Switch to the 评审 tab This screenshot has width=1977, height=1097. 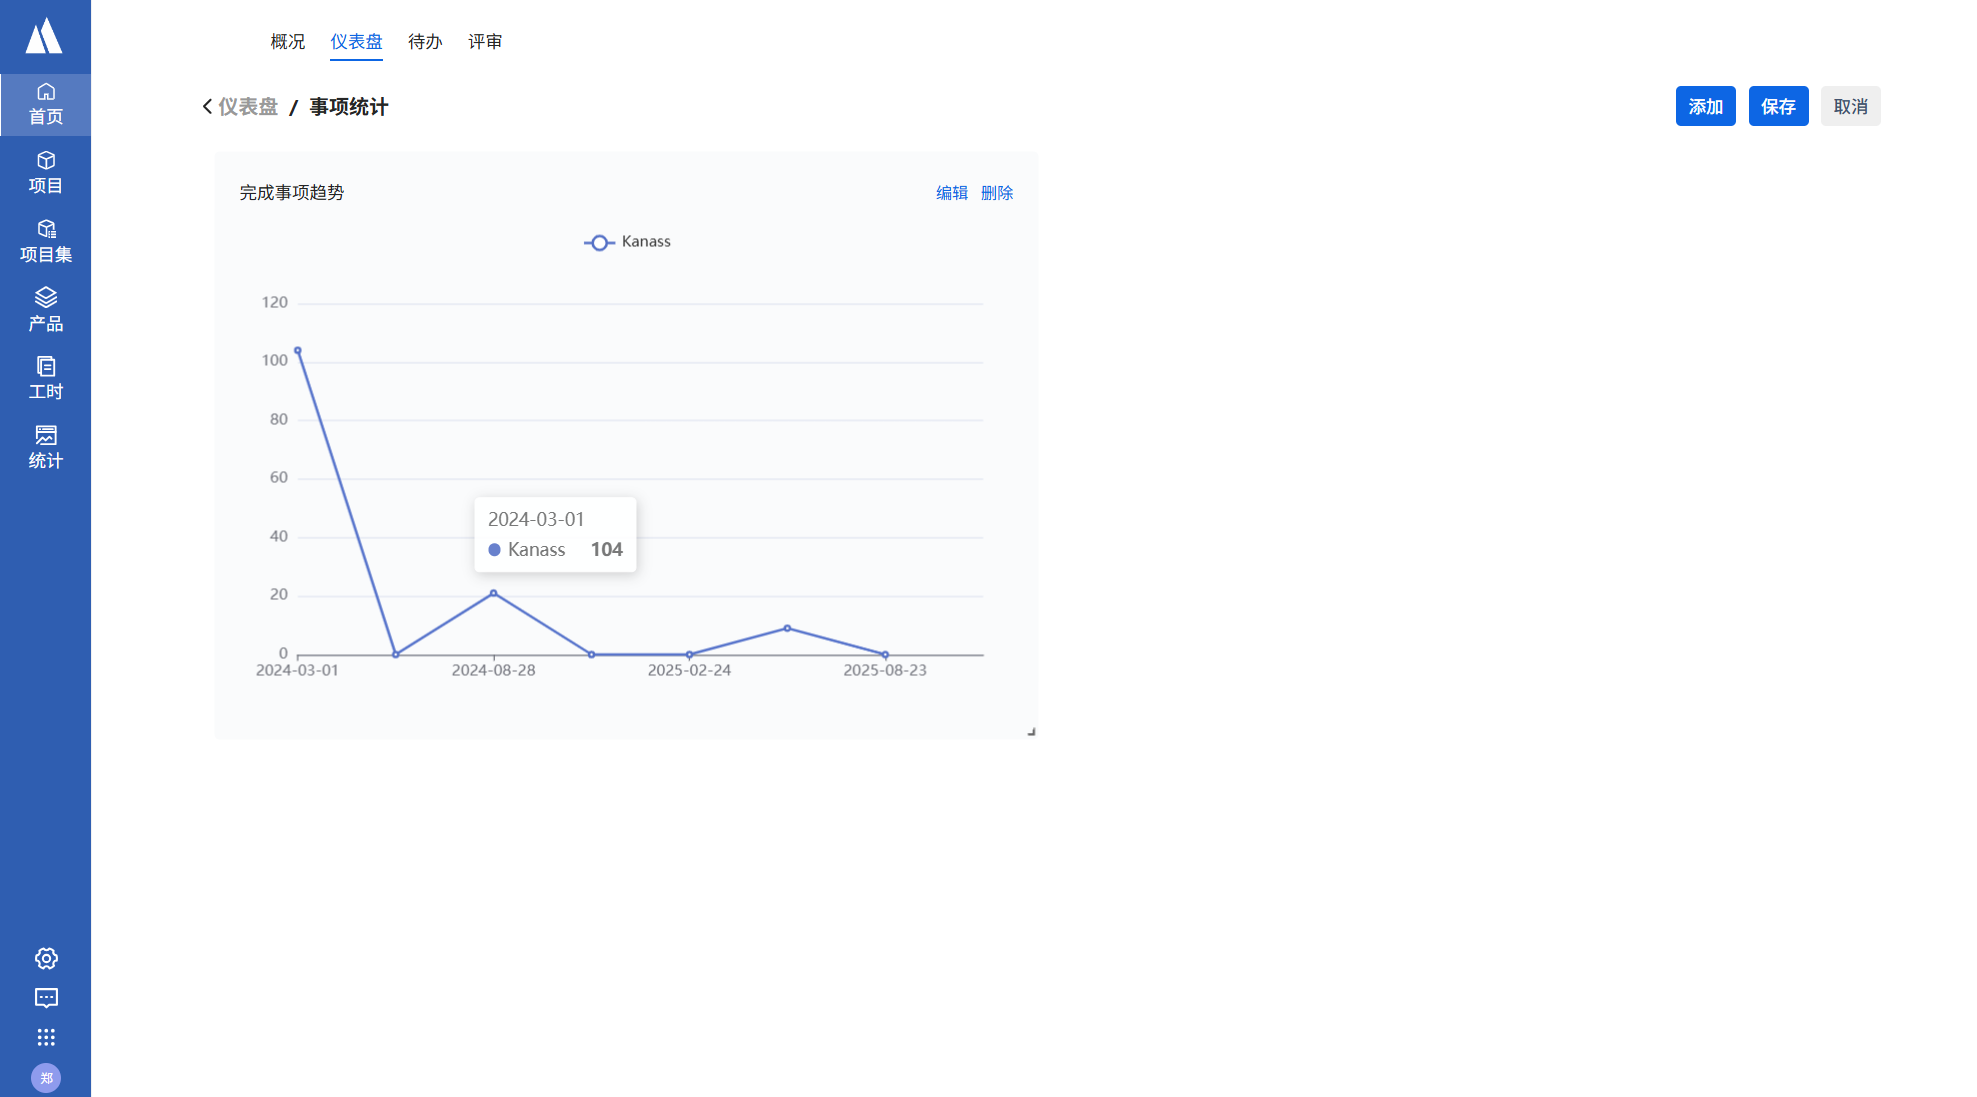point(485,42)
